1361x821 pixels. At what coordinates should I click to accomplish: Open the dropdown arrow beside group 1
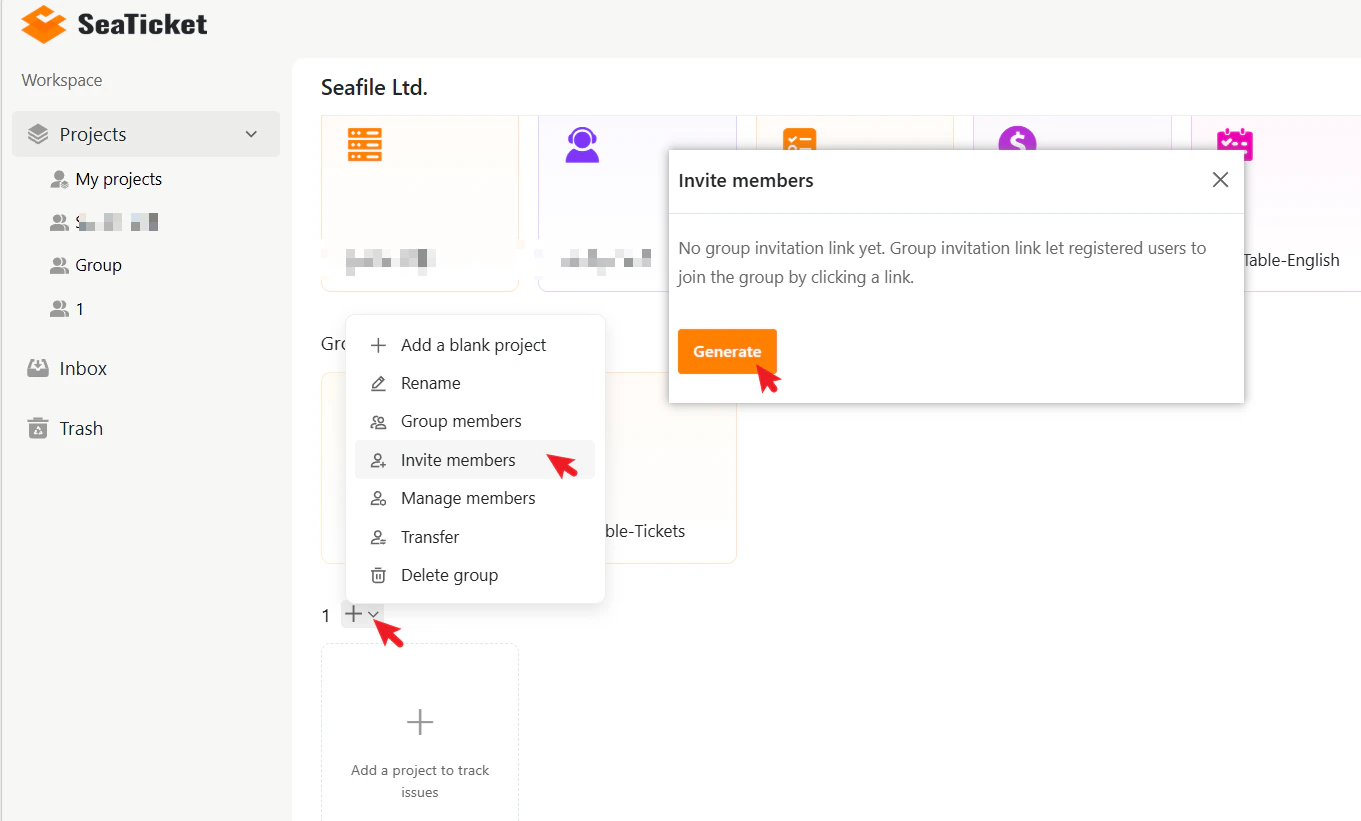tap(373, 614)
